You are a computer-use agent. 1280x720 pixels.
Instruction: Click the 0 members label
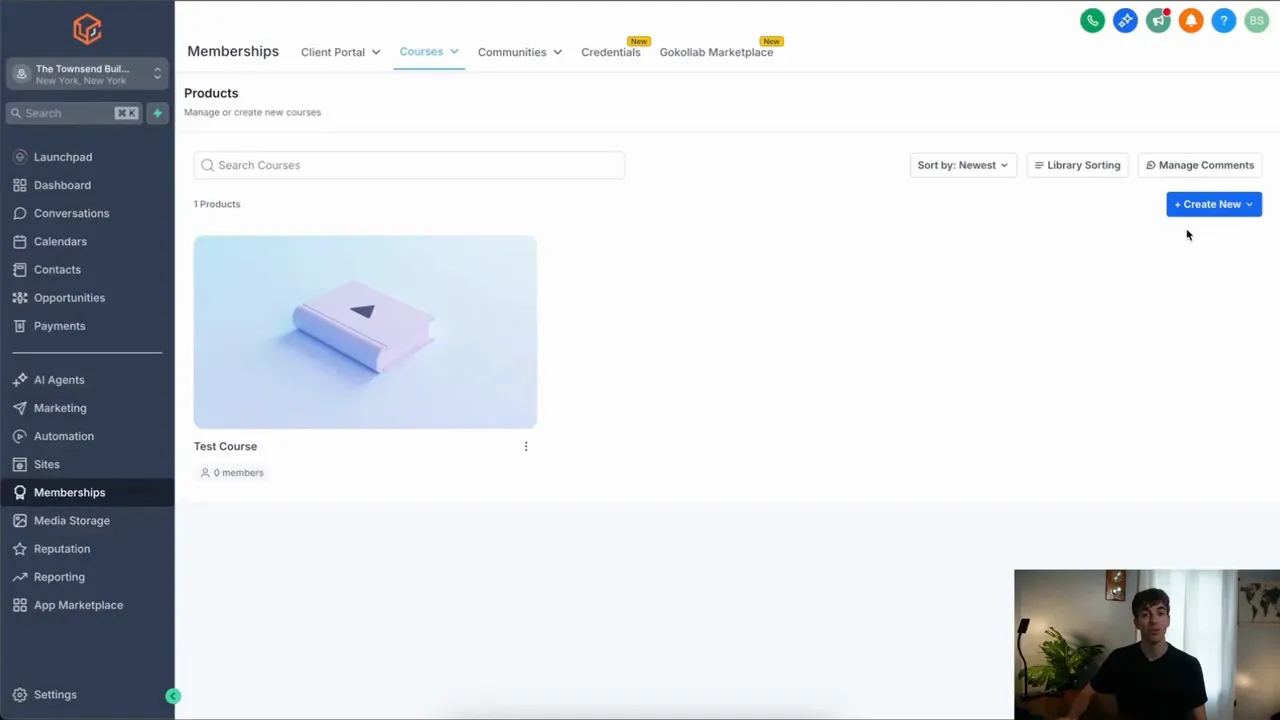coord(232,473)
